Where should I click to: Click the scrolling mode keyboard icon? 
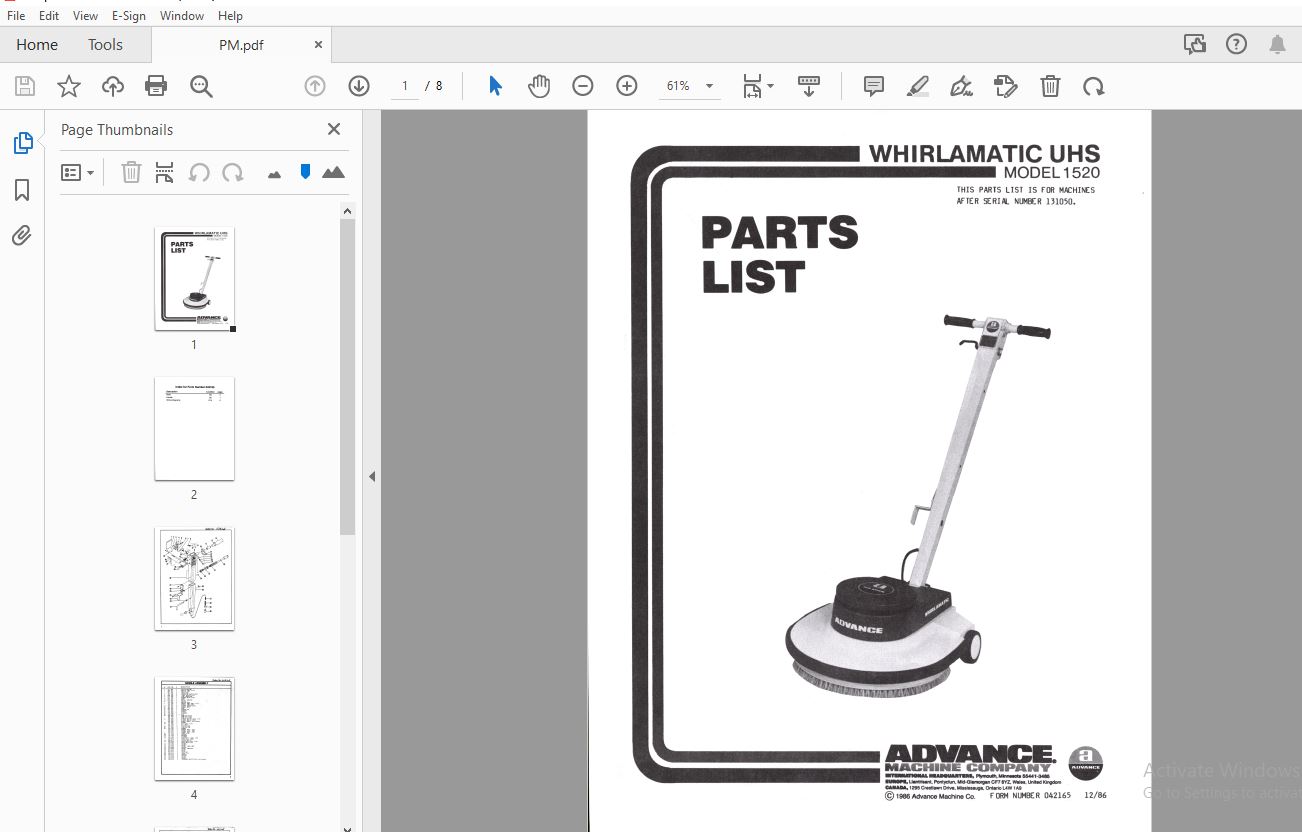(809, 86)
